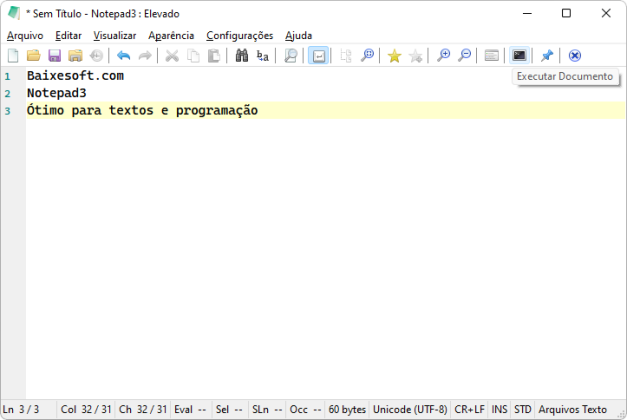Click the 'SLn --' status bar field
The image size is (627, 420).
tap(267, 410)
